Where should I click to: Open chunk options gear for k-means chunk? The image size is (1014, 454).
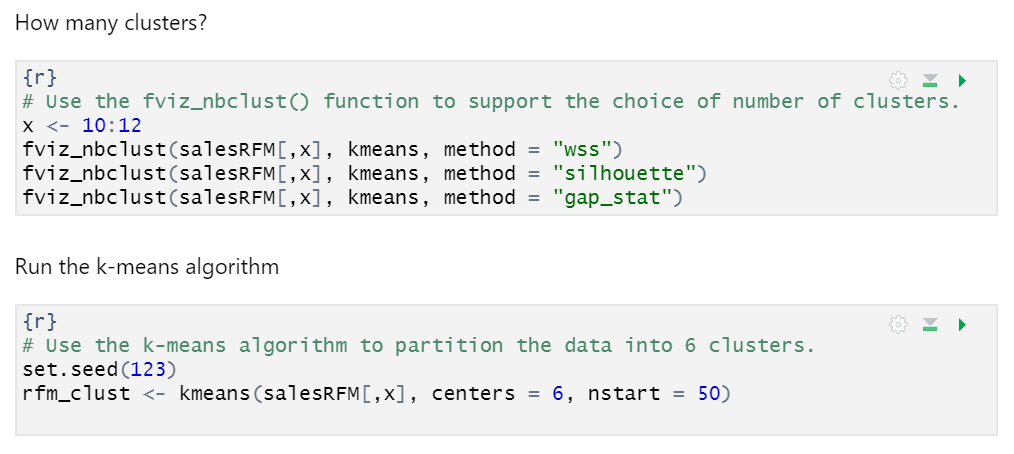(898, 324)
